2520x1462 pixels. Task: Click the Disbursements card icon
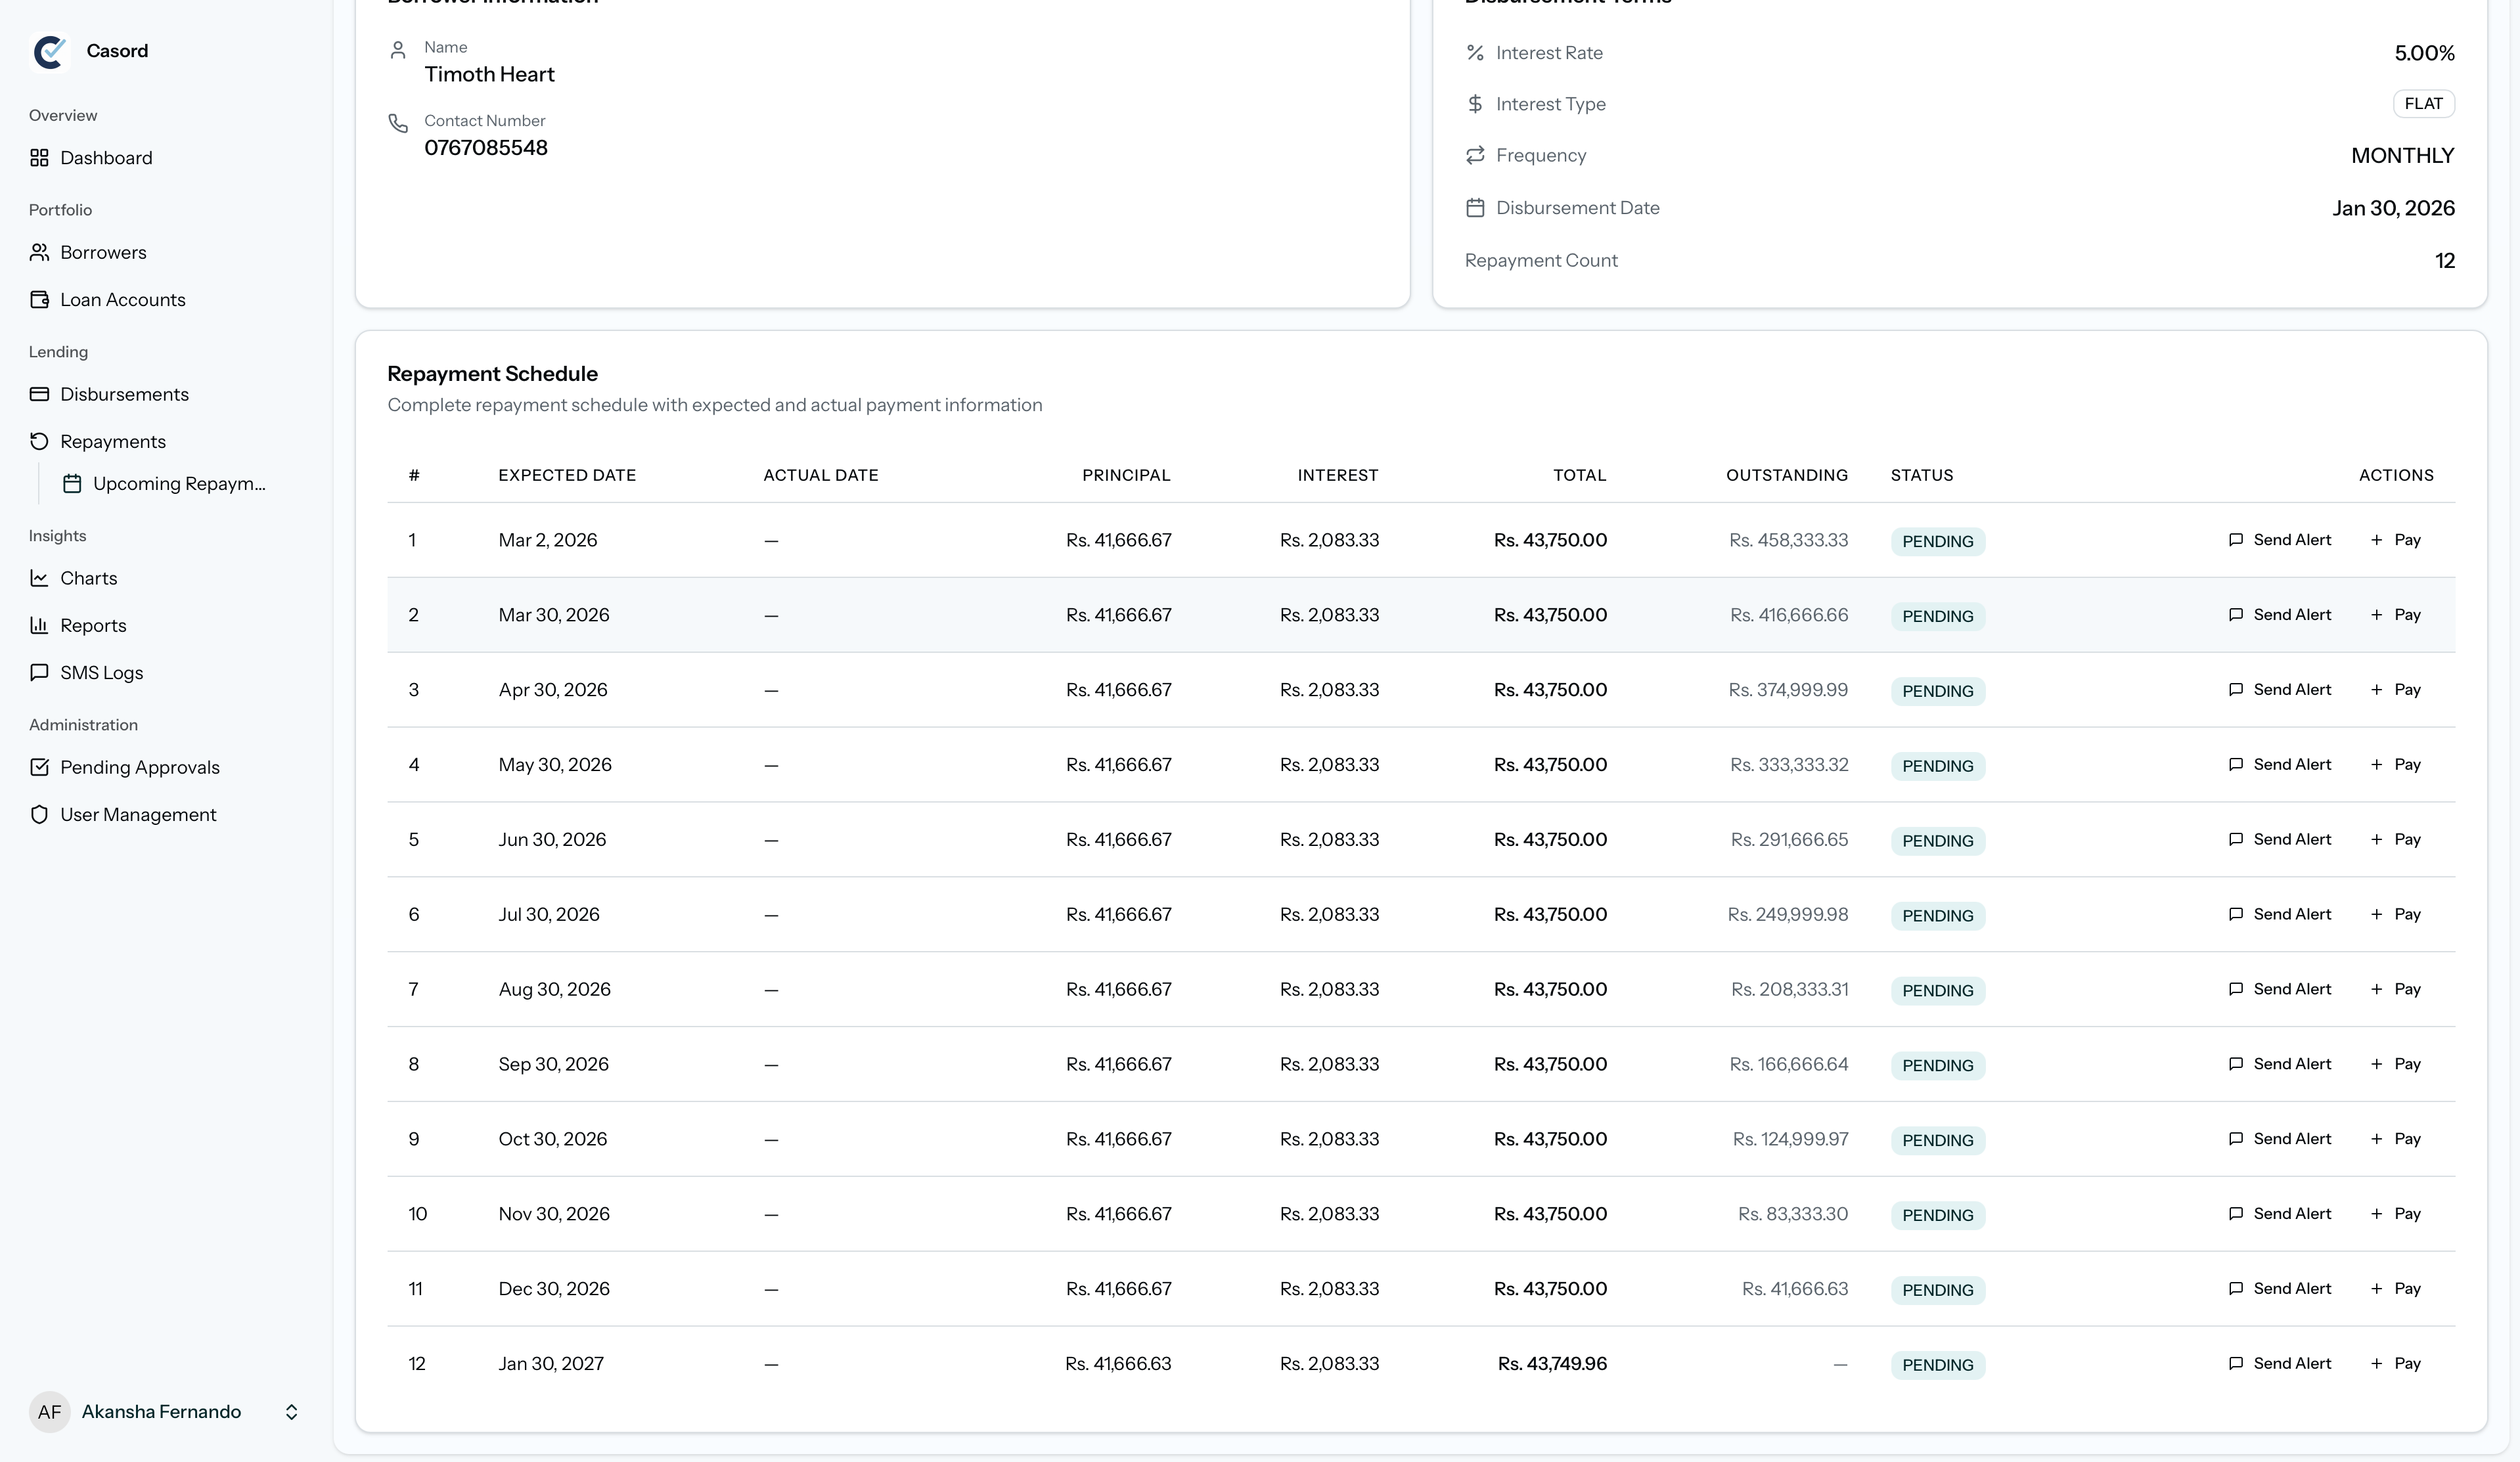point(39,394)
